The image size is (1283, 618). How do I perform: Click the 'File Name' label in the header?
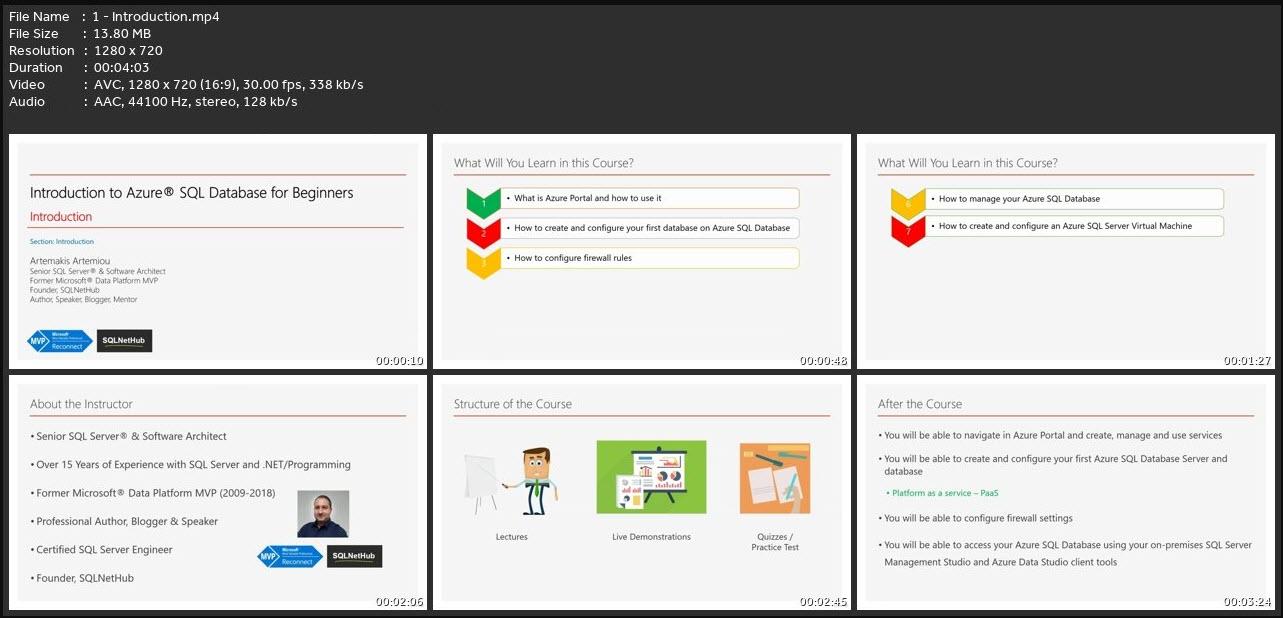39,16
